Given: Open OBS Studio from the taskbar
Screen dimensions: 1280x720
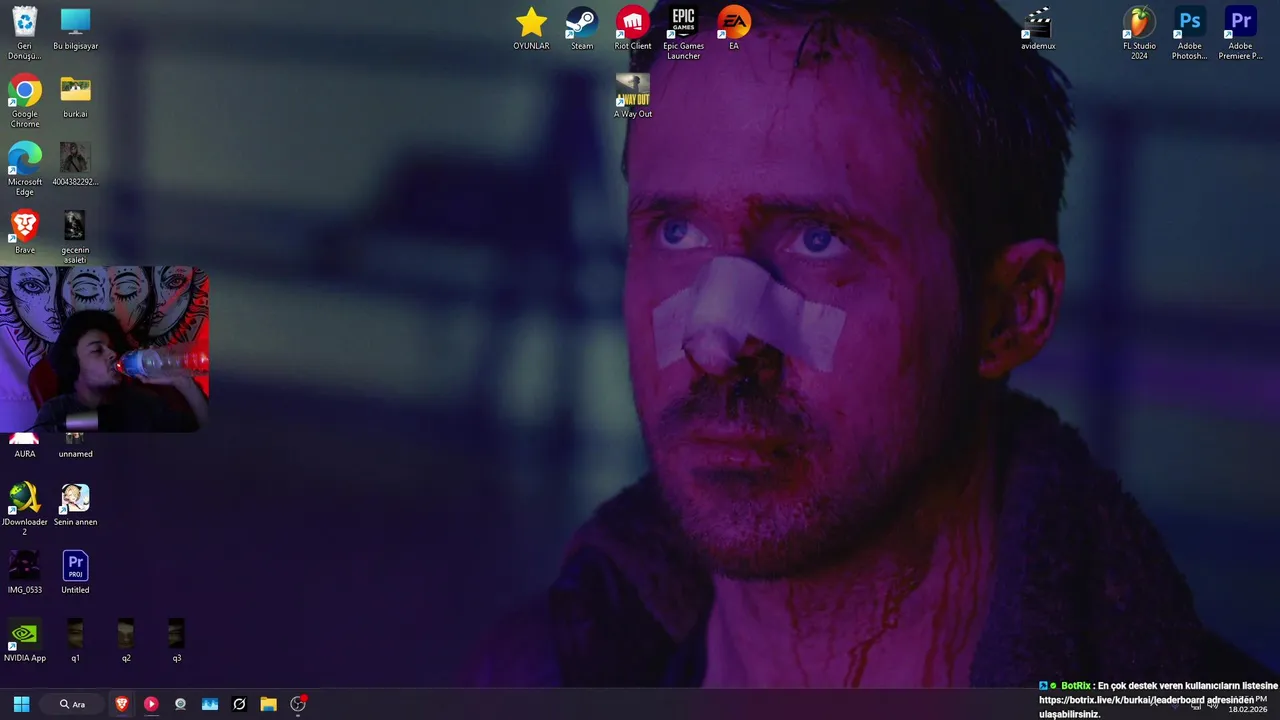Looking at the screenshot, I should coord(298,704).
